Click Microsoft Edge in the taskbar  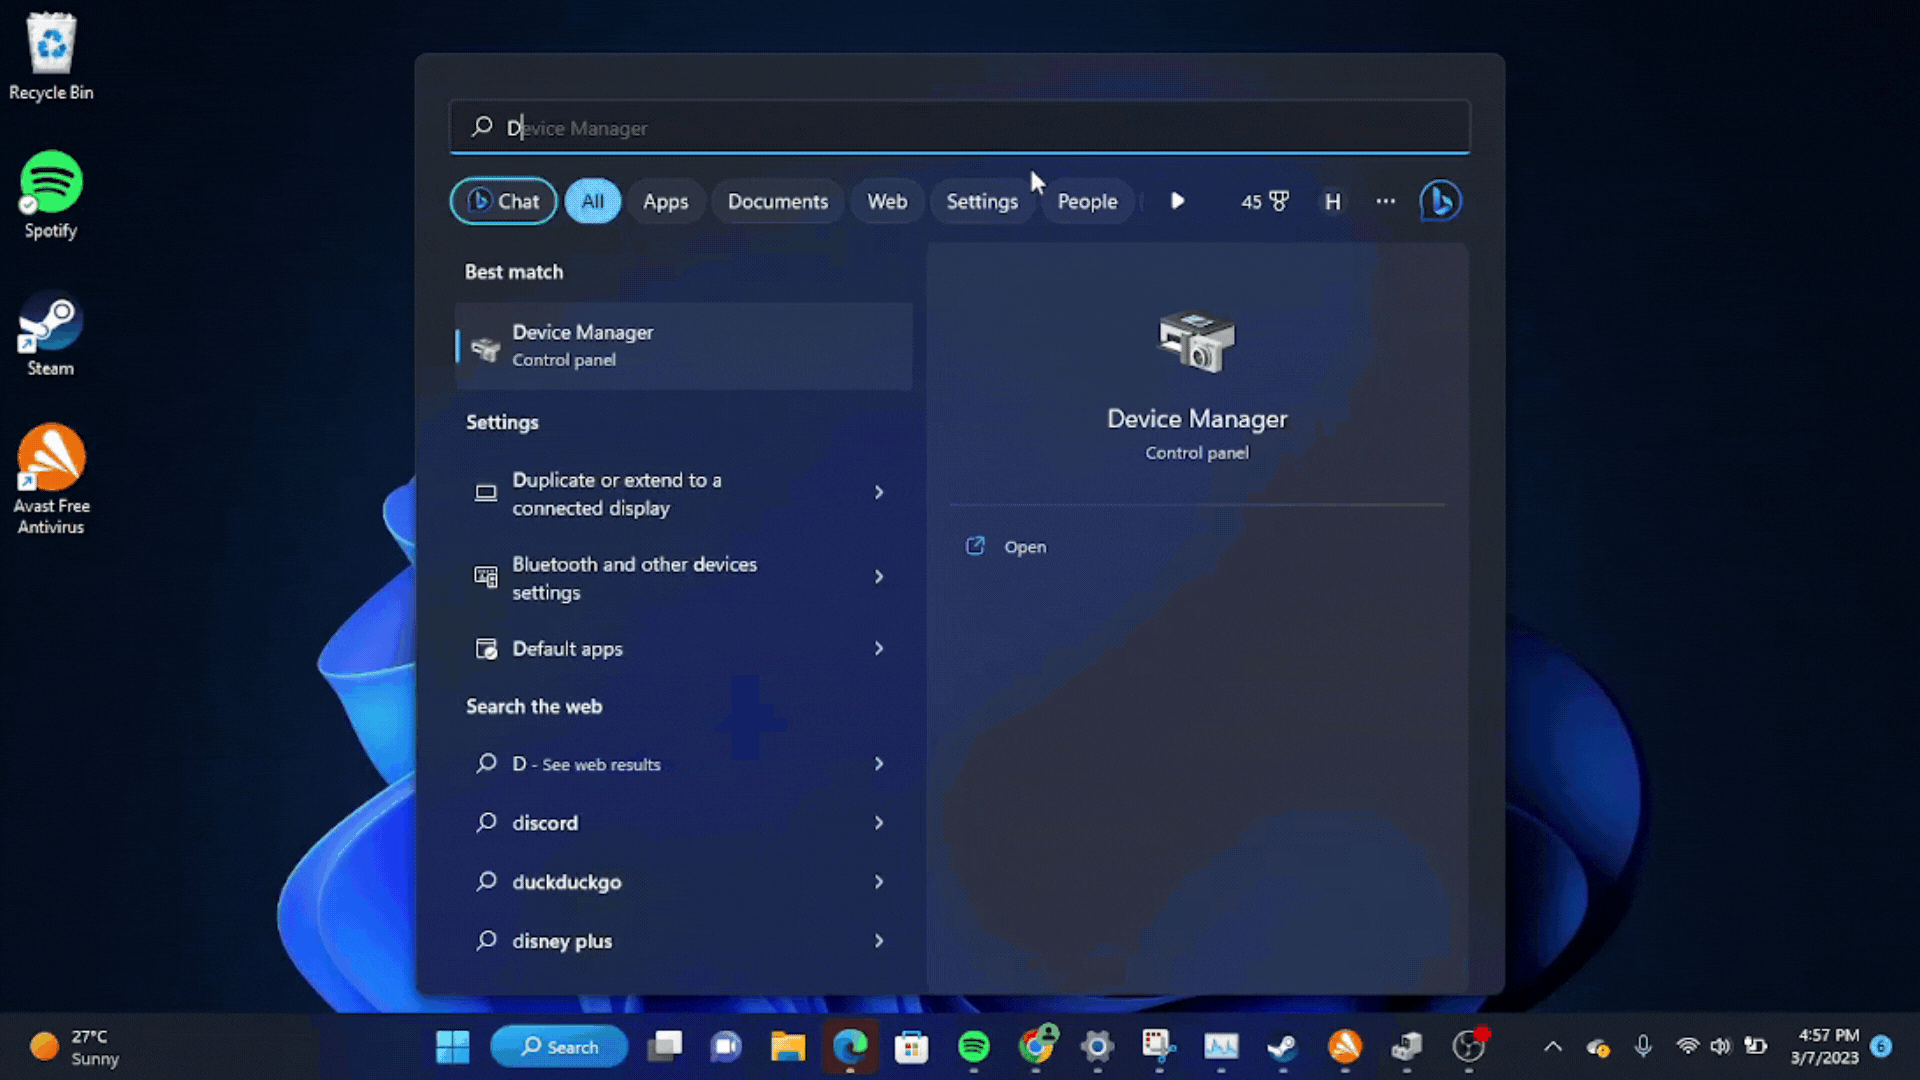click(x=850, y=1047)
